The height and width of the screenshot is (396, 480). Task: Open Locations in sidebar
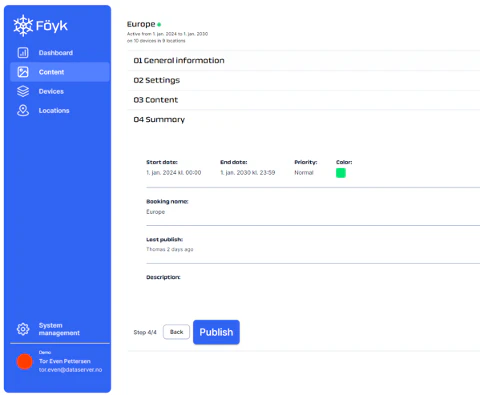(x=54, y=110)
